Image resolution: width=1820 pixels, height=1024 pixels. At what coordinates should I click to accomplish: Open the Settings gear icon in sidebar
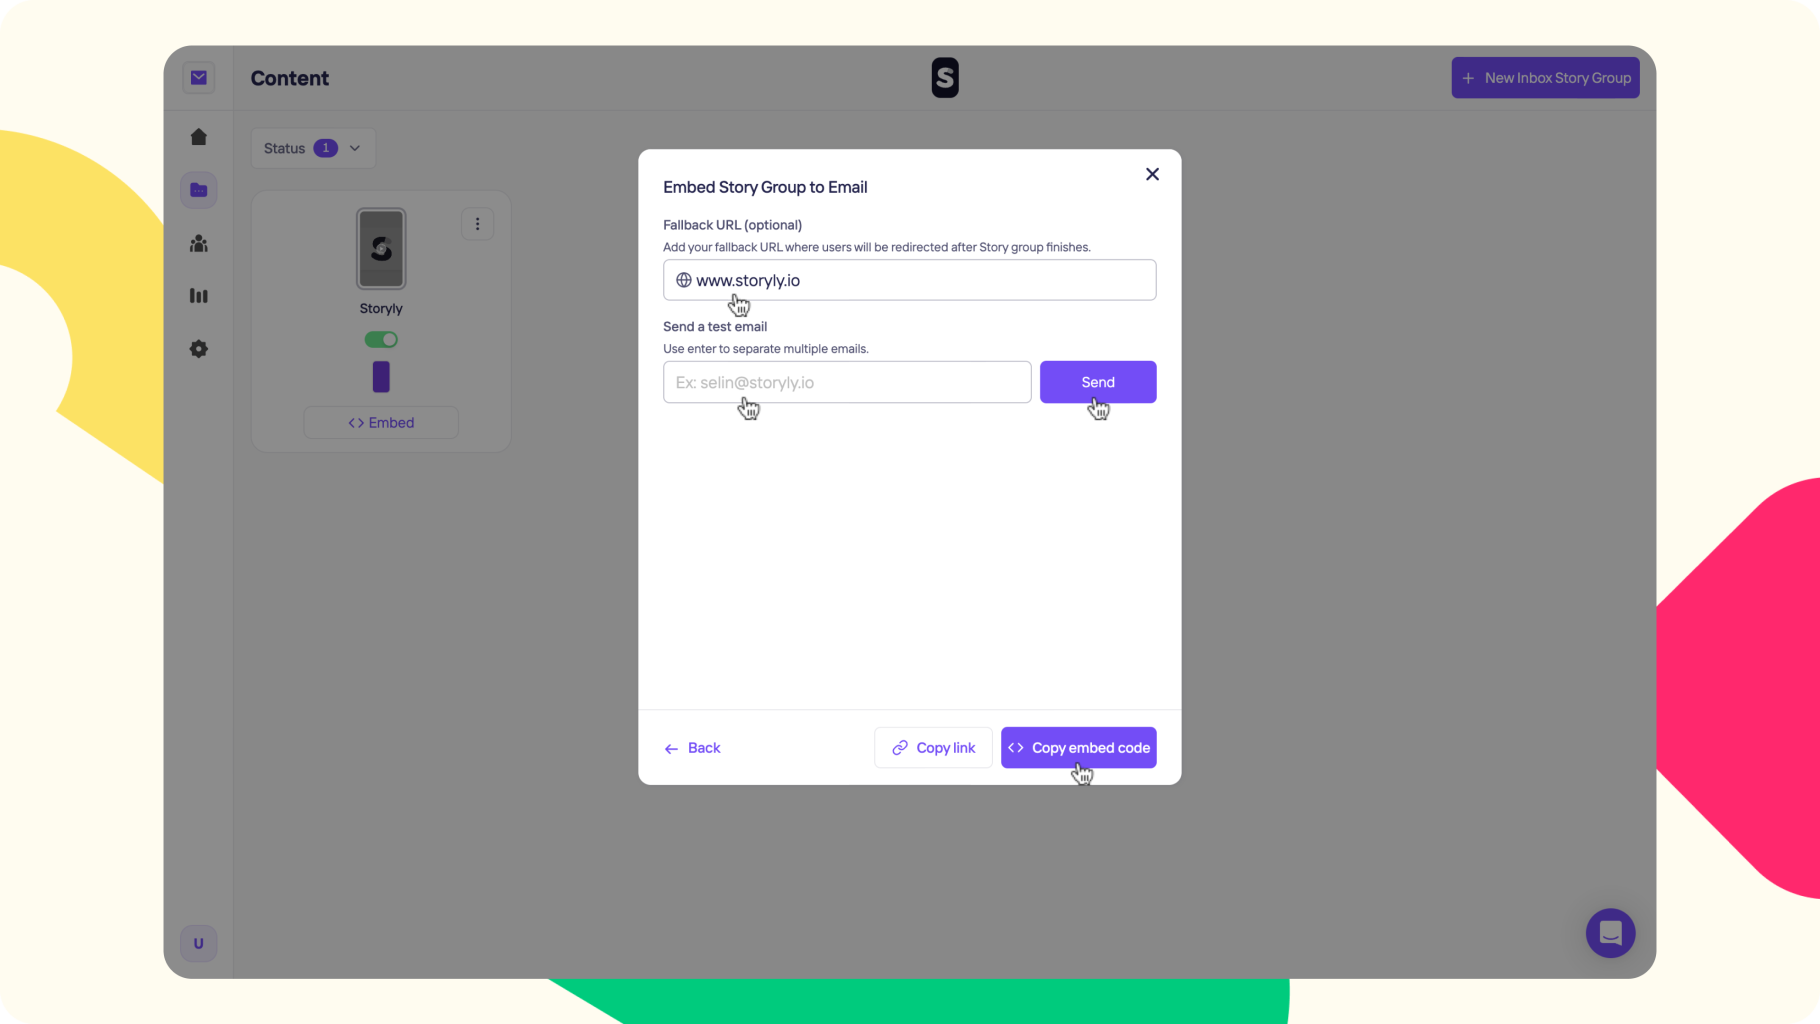pos(199,349)
